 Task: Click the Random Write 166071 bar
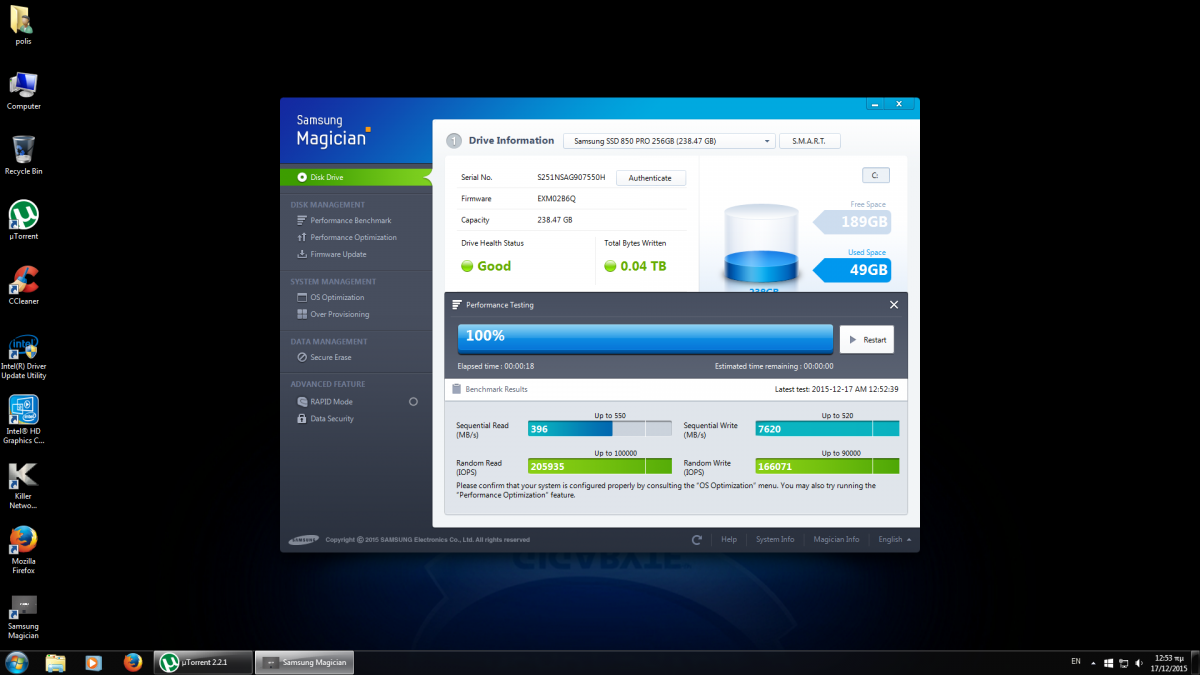(827, 466)
